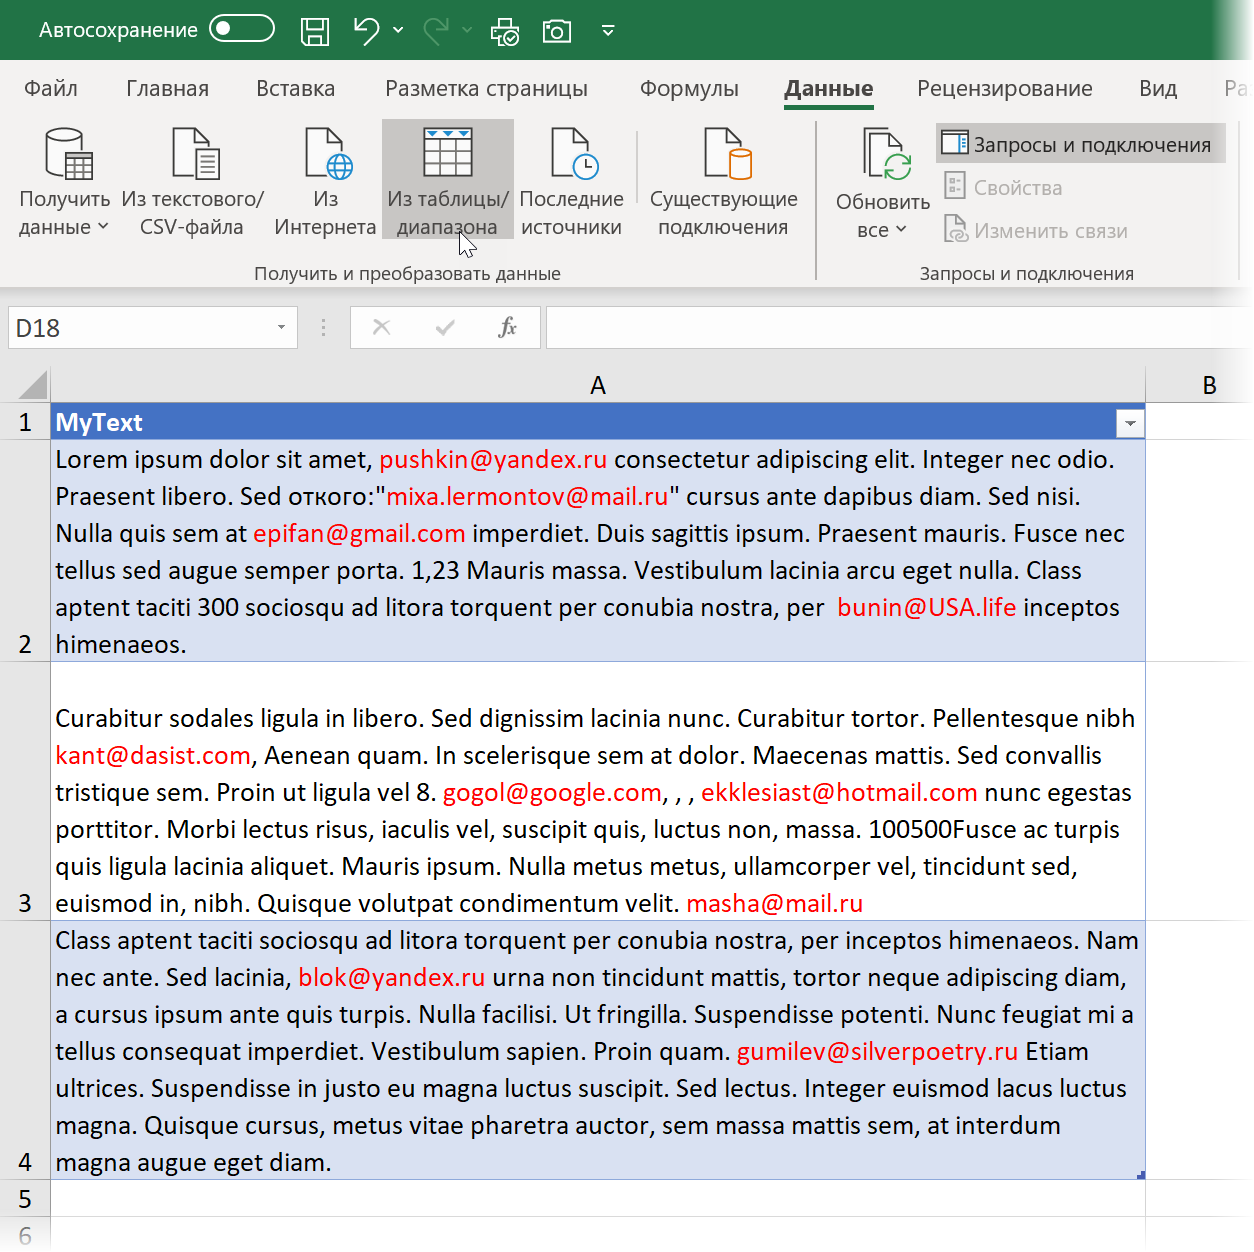
Task: Click the Insert Function fx icon
Action: [507, 327]
